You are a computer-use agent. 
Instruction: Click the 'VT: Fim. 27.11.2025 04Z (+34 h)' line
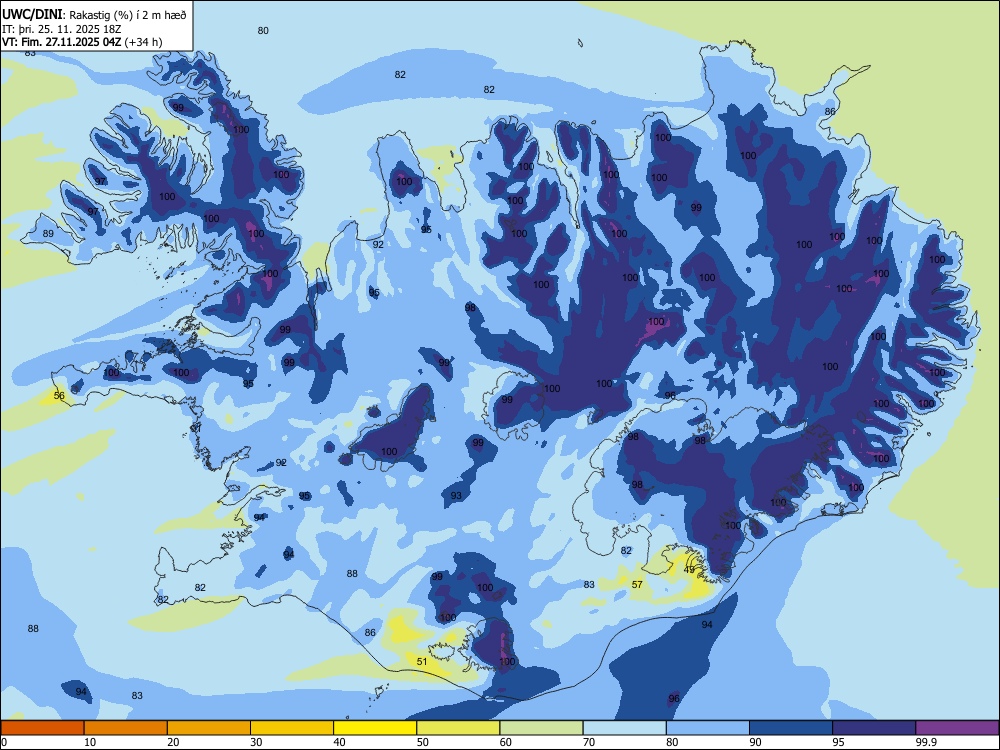(82, 42)
